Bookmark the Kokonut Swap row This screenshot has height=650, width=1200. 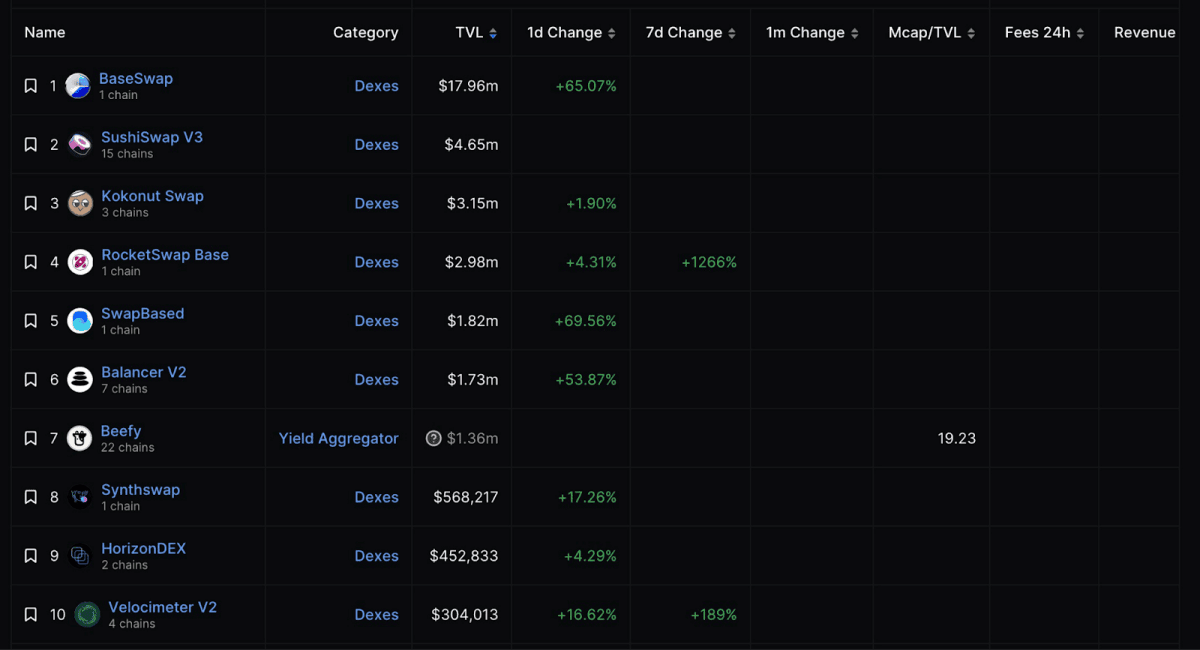(x=31, y=204)
